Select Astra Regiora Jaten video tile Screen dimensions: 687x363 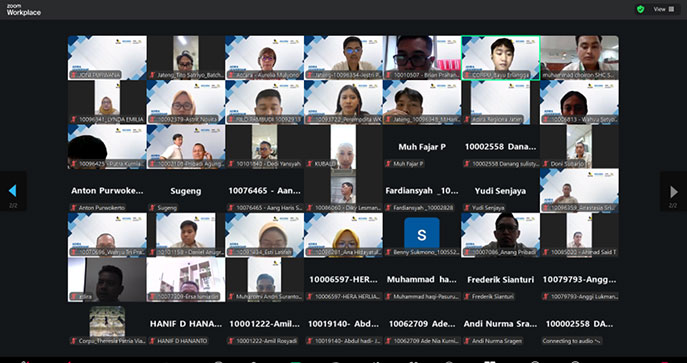pos(500,102)
